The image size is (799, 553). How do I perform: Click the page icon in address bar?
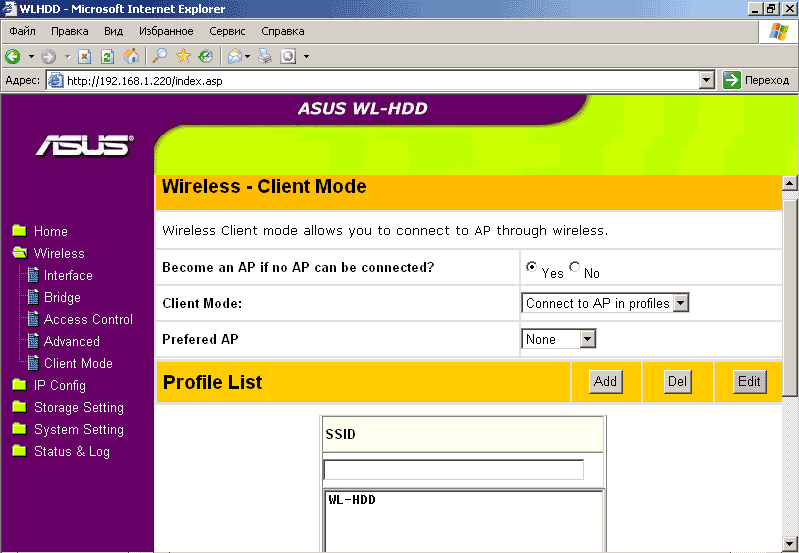pos(56,81)
